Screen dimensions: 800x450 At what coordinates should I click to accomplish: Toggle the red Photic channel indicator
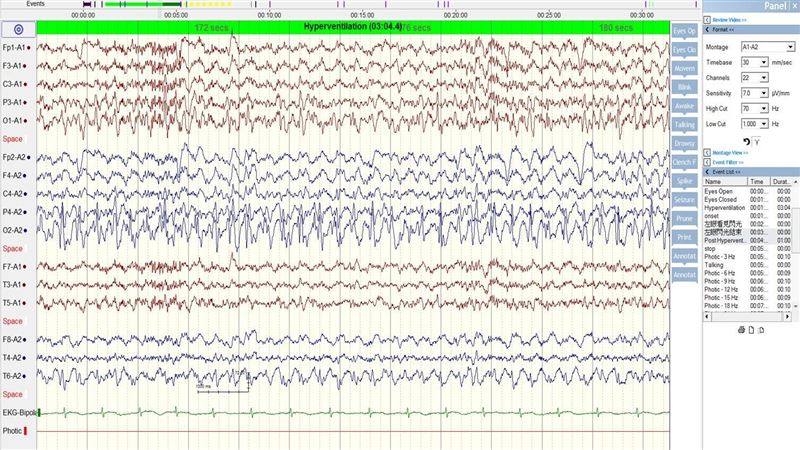(x=26, y=431)
